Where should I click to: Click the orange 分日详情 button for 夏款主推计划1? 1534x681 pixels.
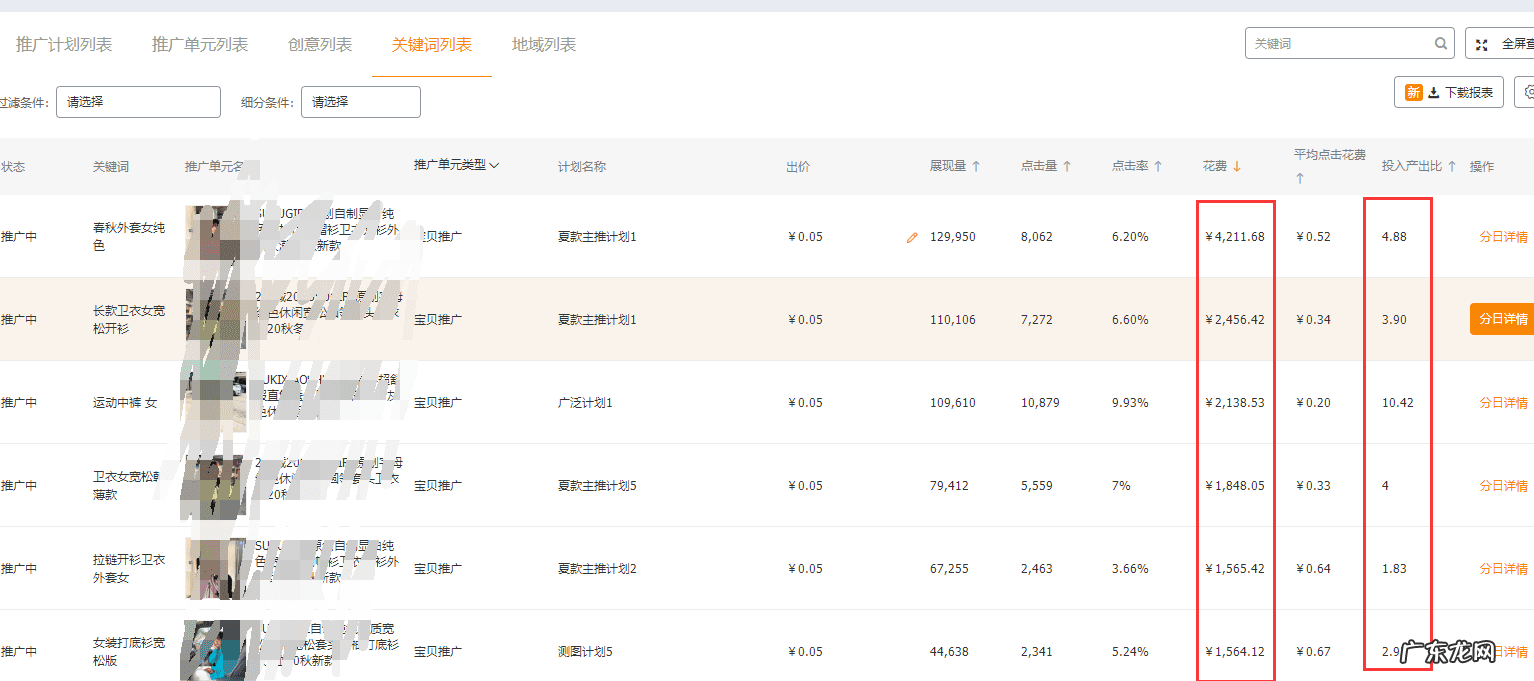pyautogui.click(x=1501, y=318)
